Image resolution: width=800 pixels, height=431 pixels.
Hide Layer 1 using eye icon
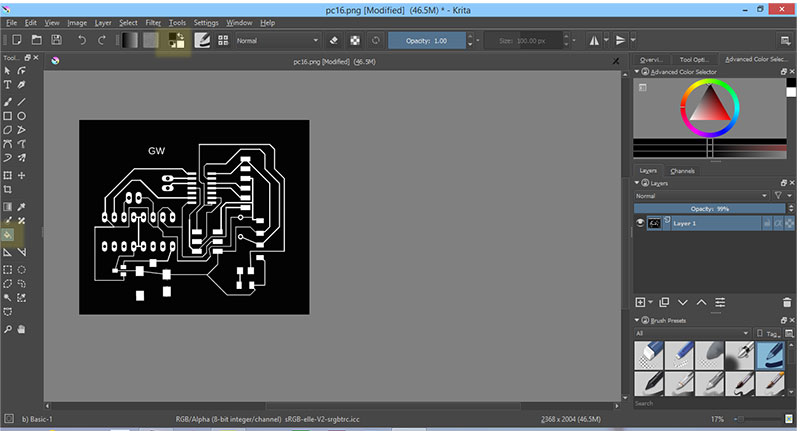point(641,223)
